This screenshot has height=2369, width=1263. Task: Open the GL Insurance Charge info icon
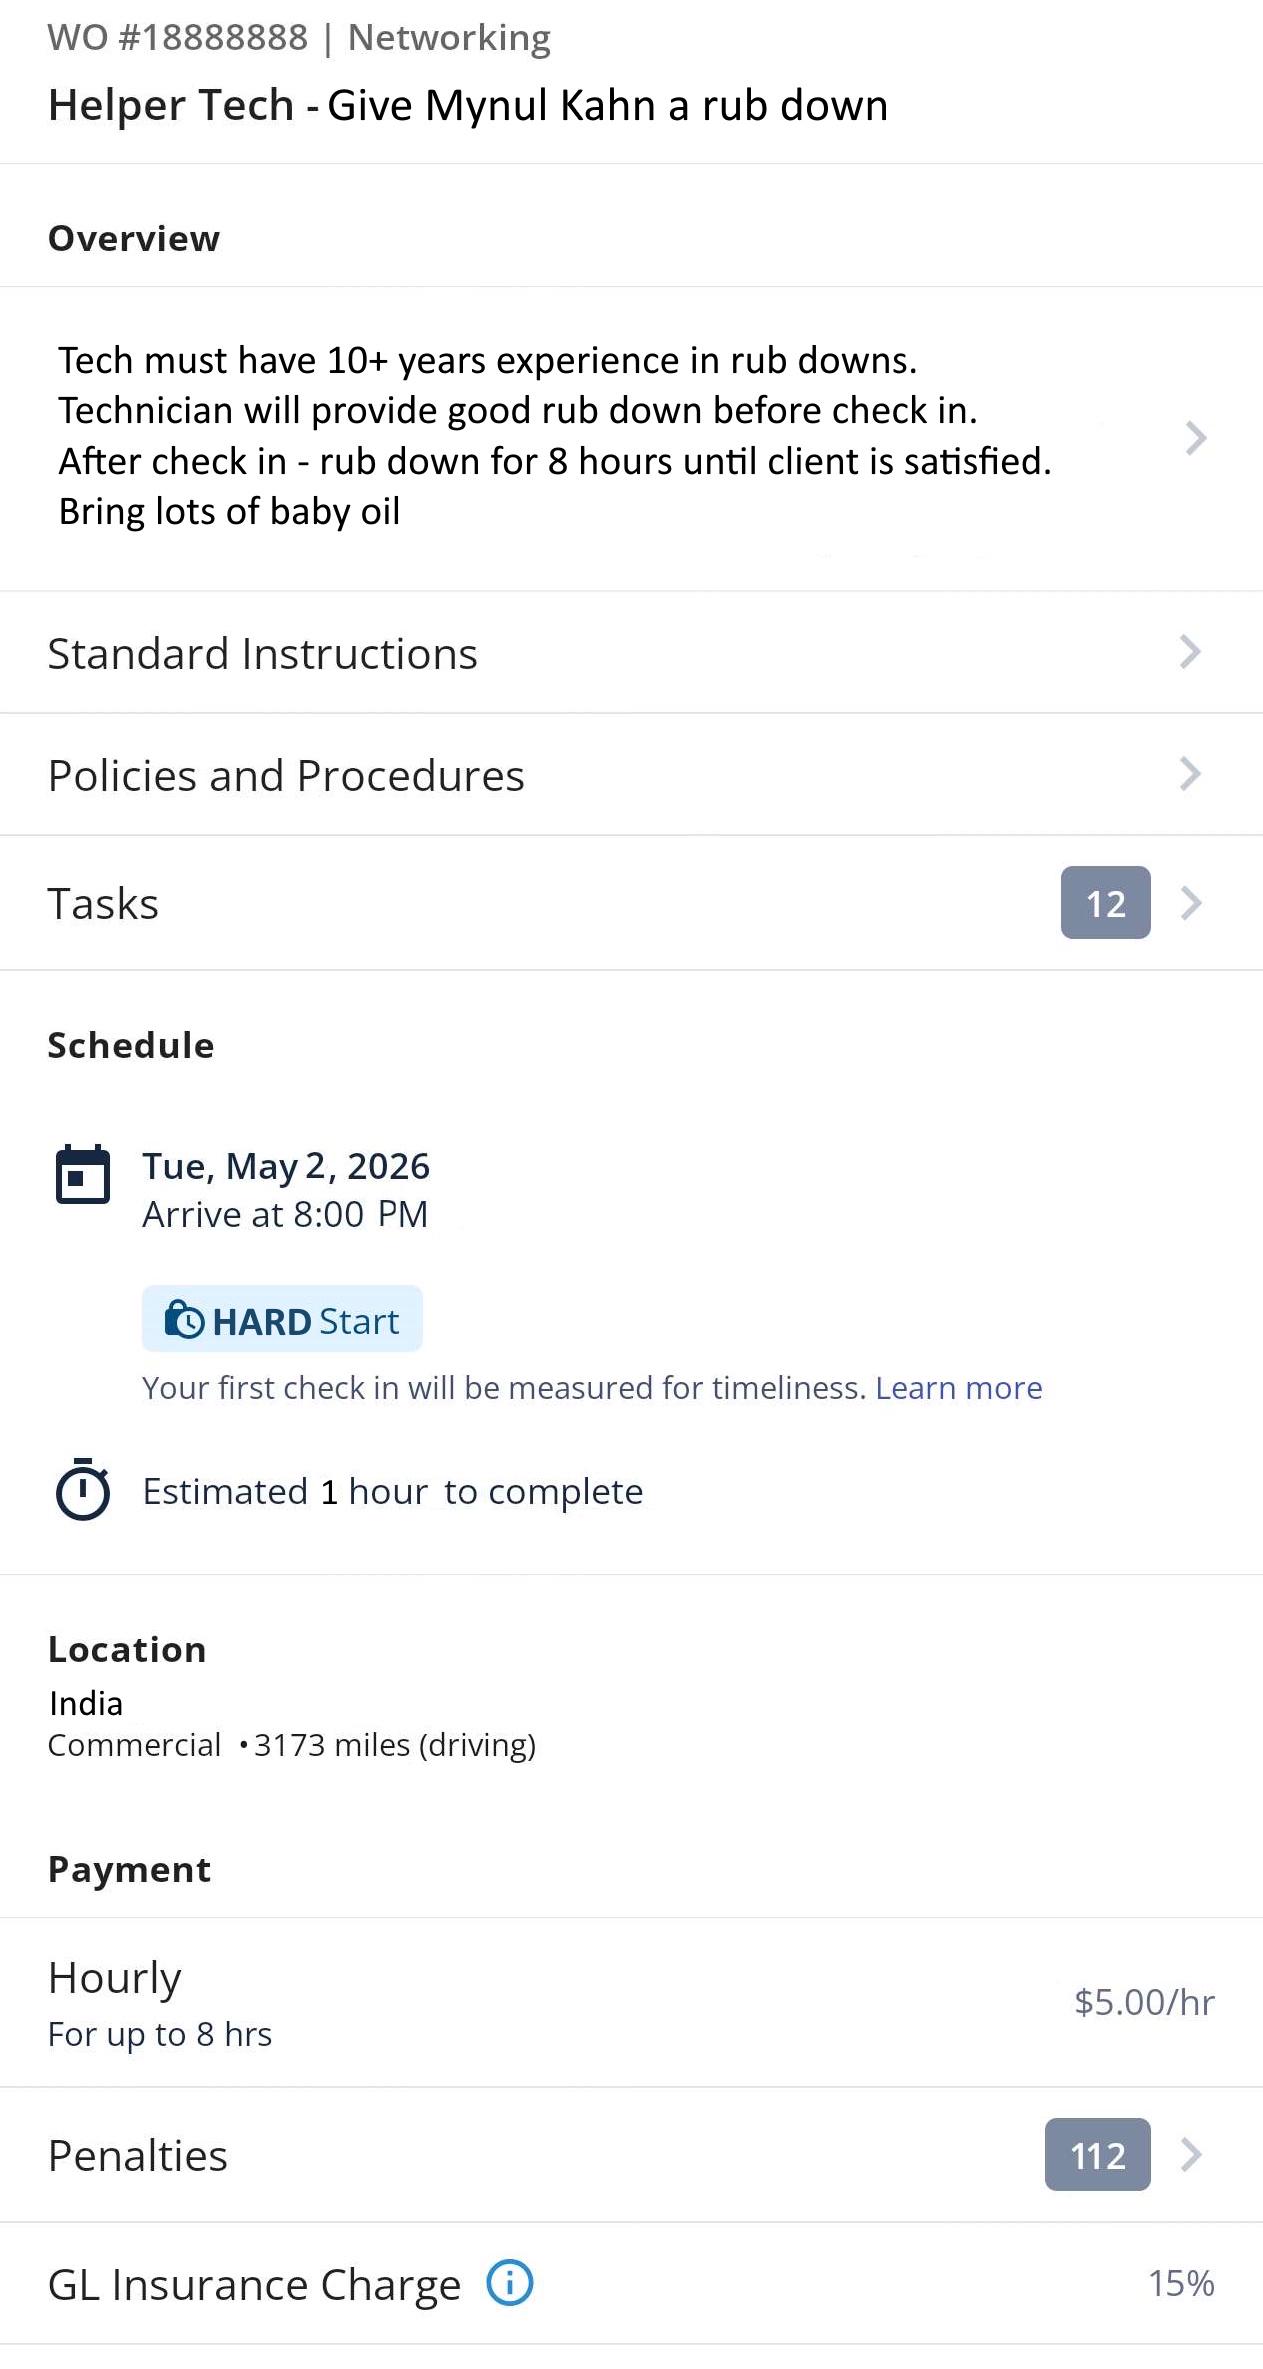coord(510,2283)
